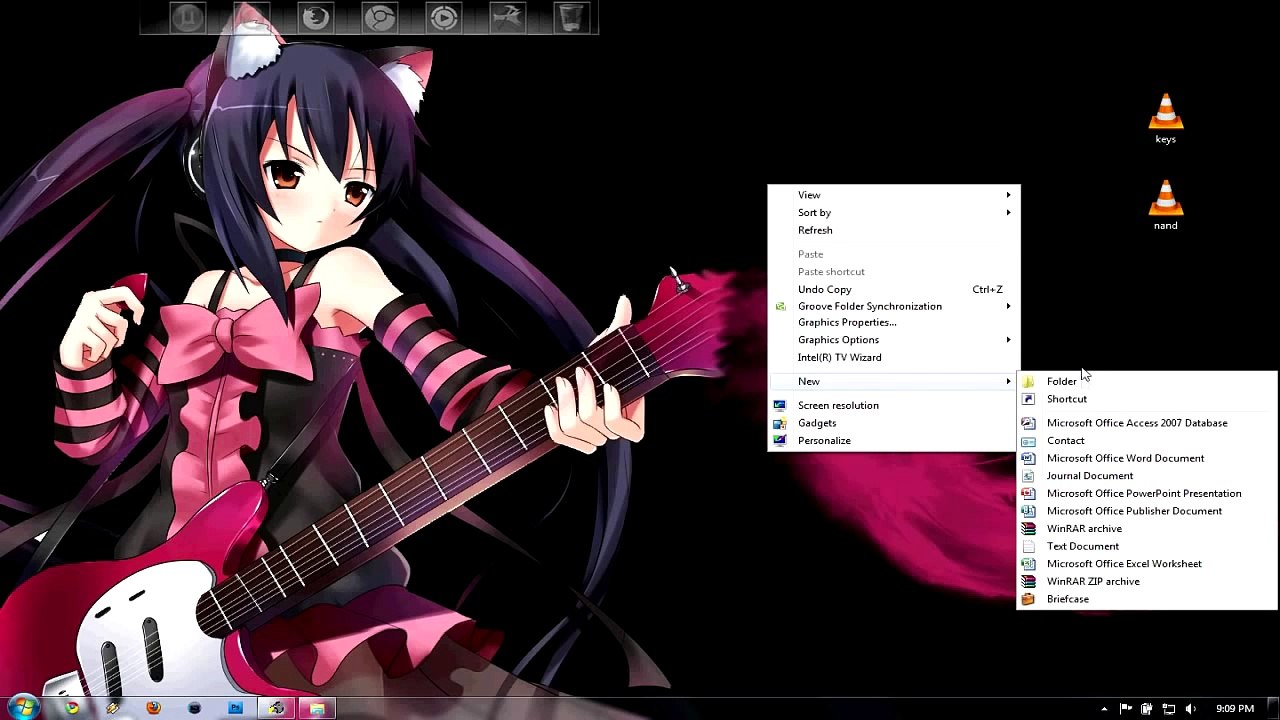Create new Microsoft Office Access 2007 Database
1280x720 pixels.
(1147, 423)
